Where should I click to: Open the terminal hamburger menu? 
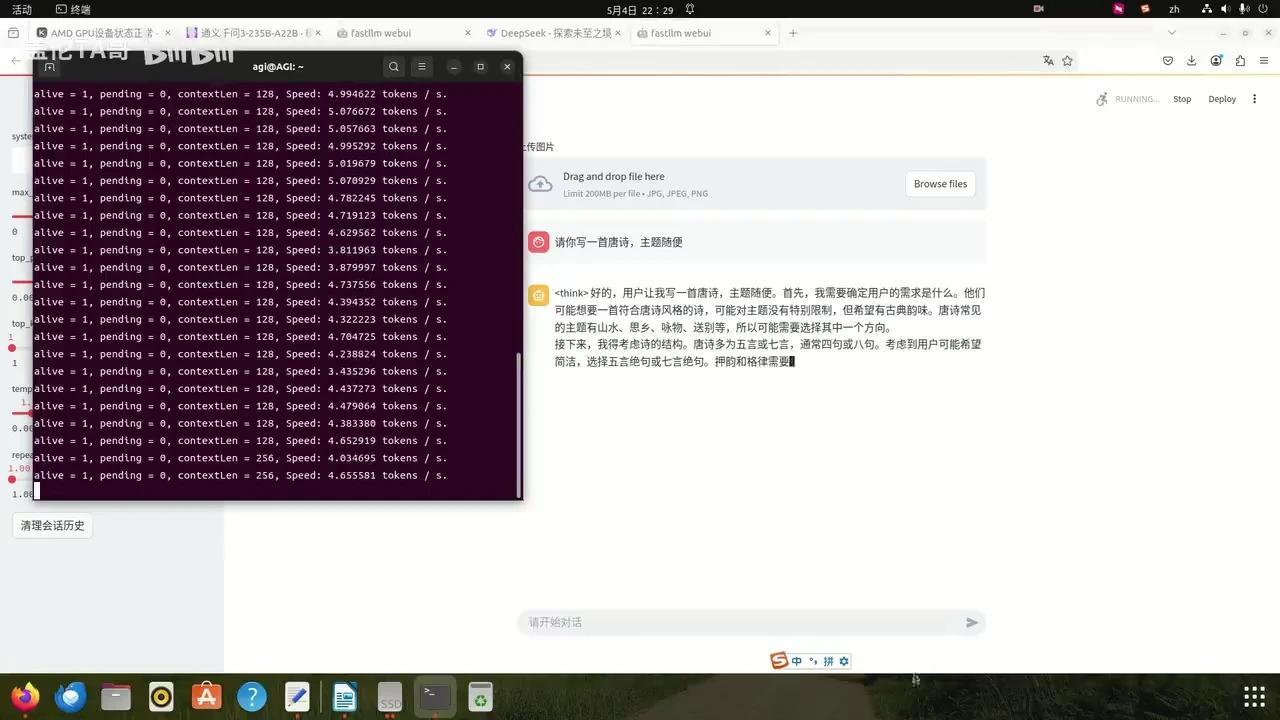[421, 66]
